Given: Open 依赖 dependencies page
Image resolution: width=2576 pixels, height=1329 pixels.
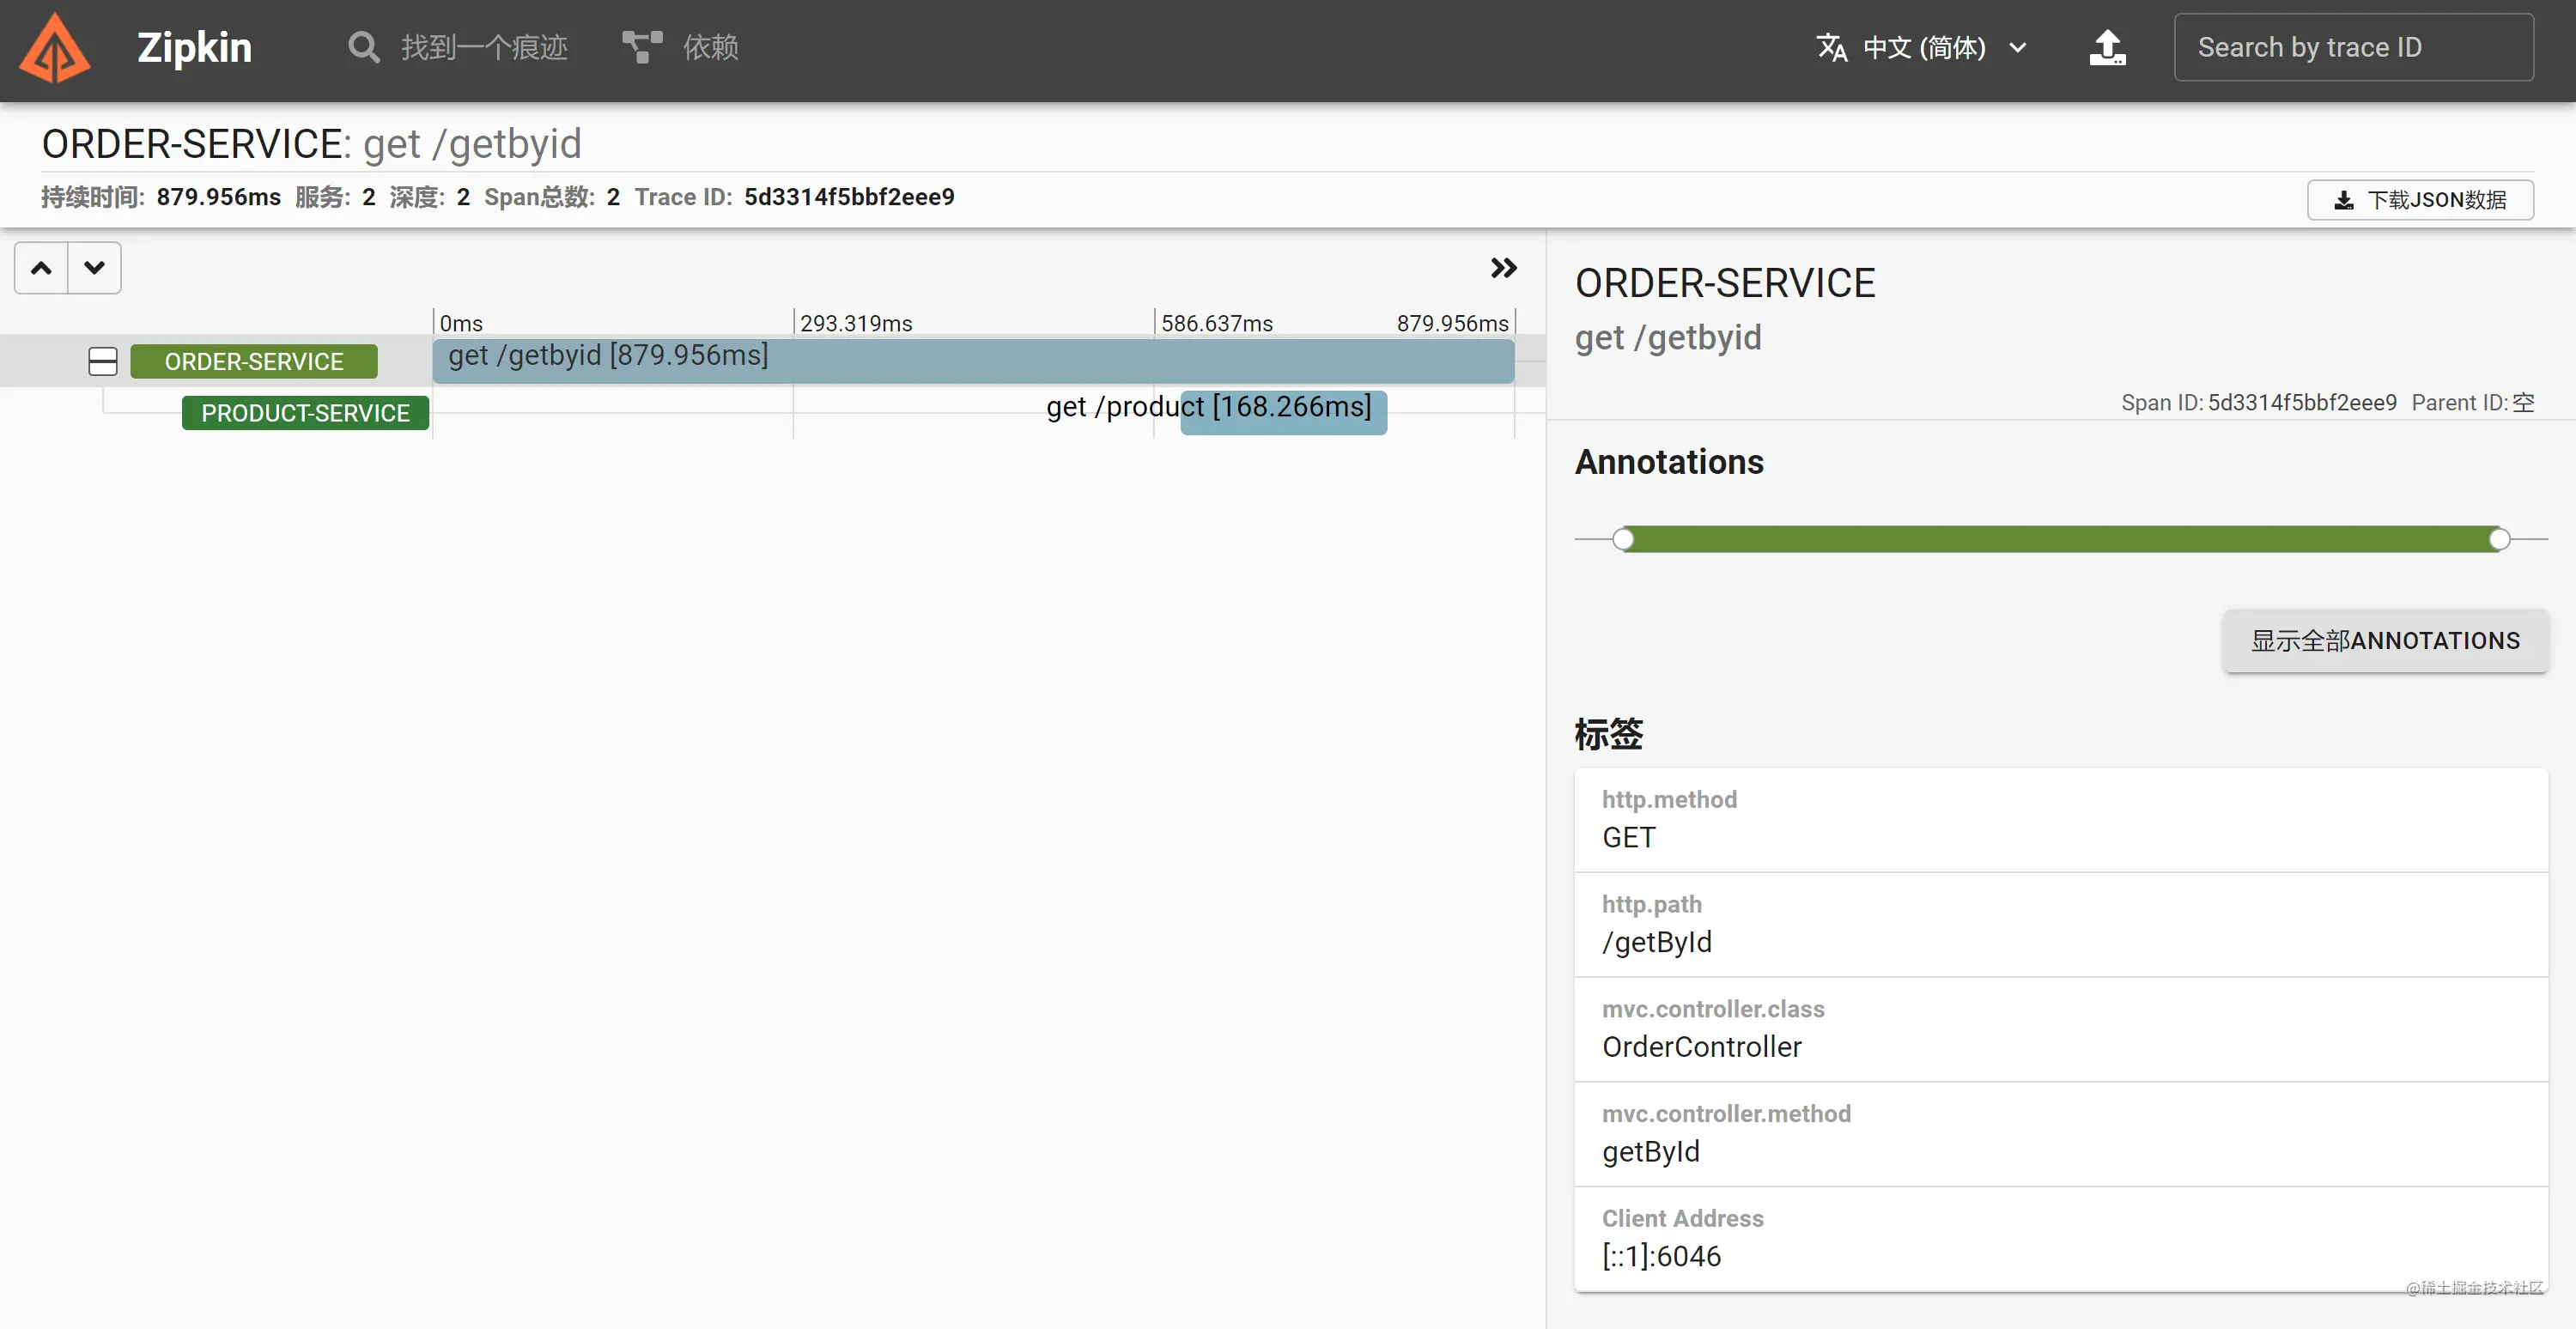Looking at the screenshot, I should (710, 47).
